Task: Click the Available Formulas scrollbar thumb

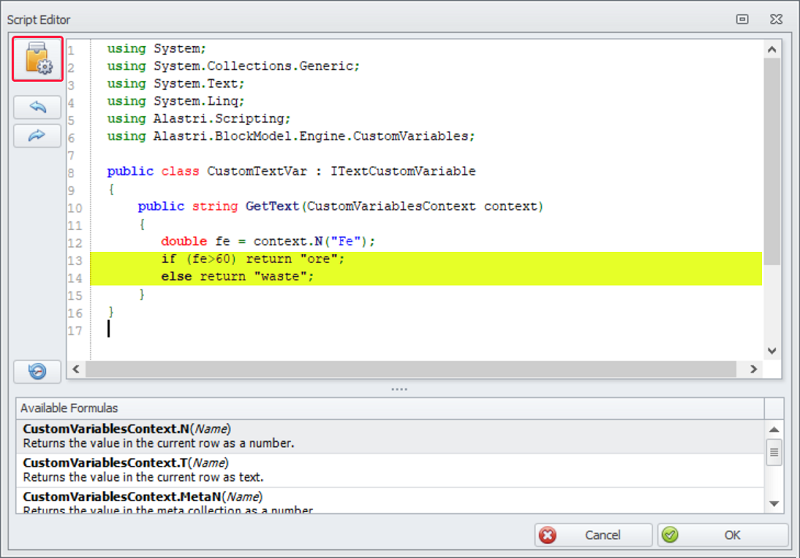Action: (x=774, y=452)
